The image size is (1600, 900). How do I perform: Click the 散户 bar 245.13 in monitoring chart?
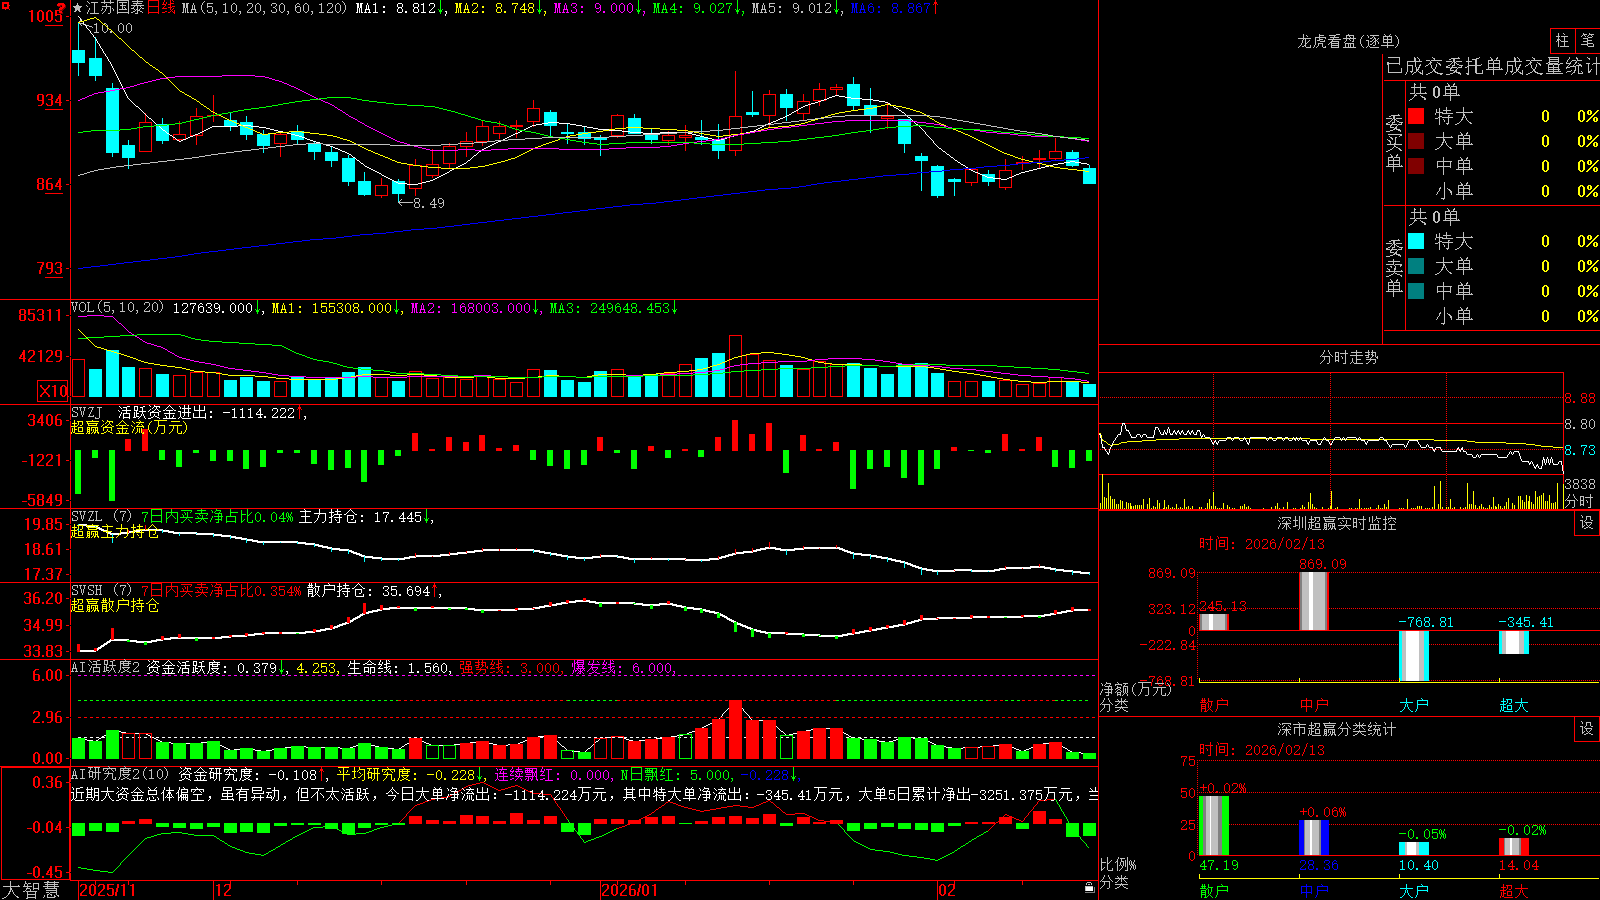tap(1214, 622)
